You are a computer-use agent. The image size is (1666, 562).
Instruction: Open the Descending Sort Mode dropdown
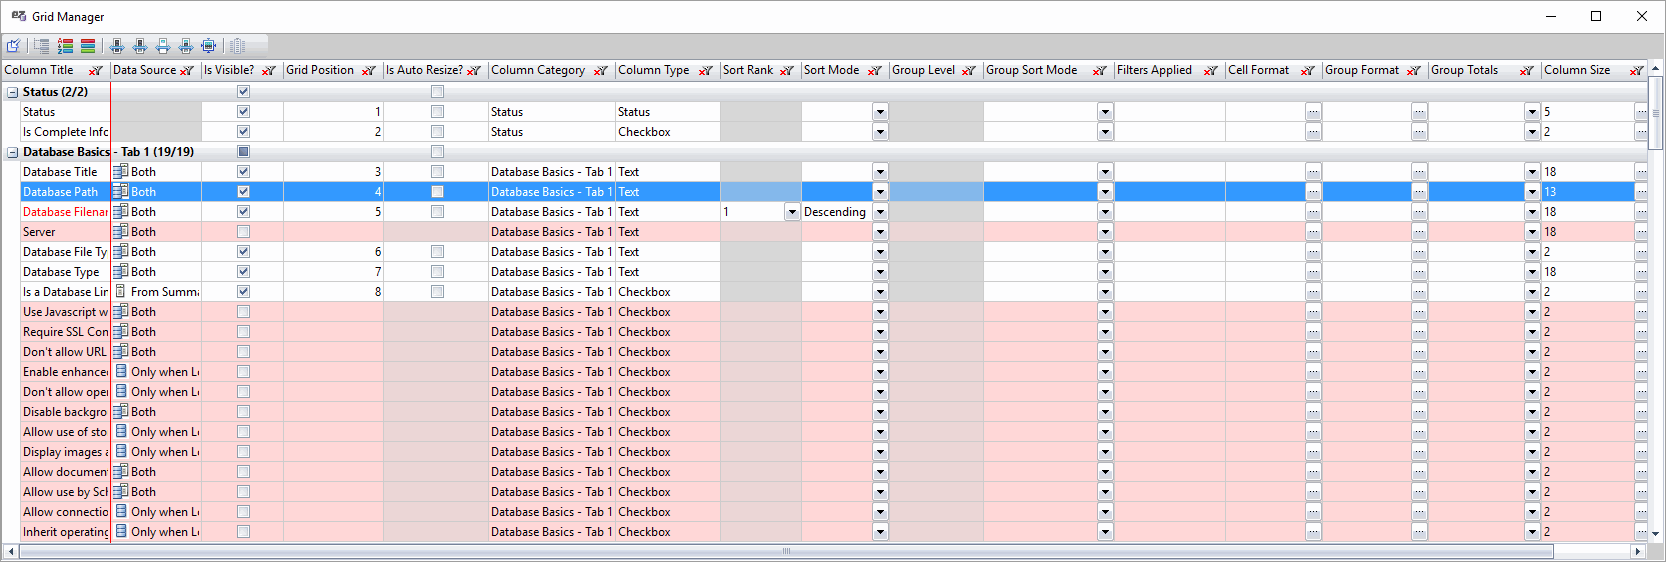[x=880, y=212]
